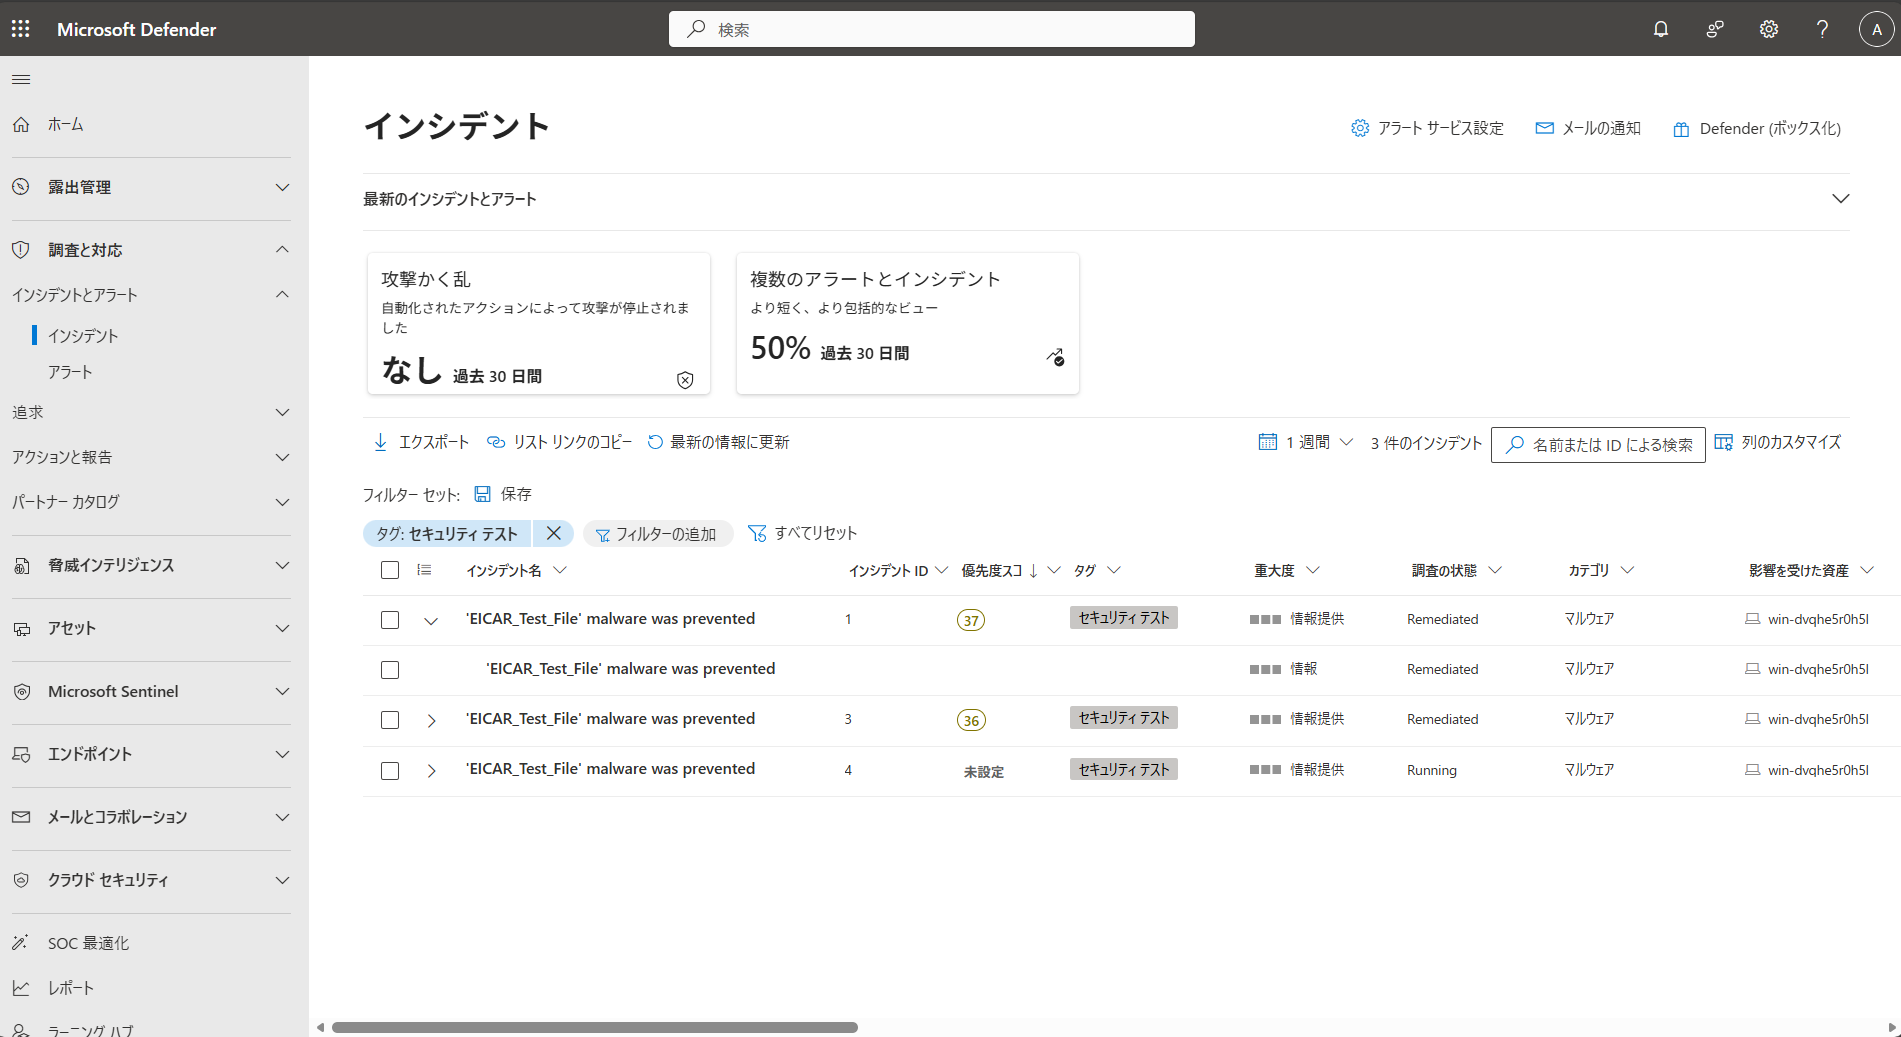
Task: Open the help question mark icon
Action: click(x=1823, y=29)
